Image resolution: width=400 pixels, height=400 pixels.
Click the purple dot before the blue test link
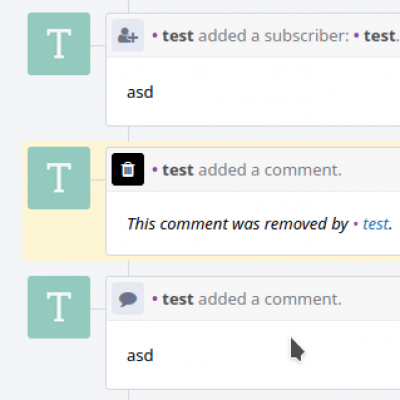coord(356,224)
